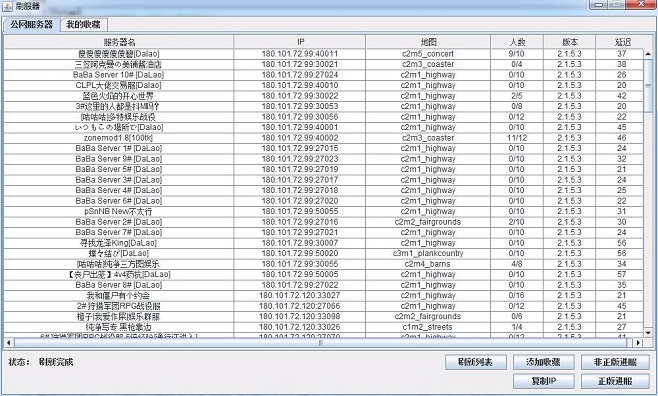
Task: Sort by the IP column header
Action: click(x=300, y=42)
